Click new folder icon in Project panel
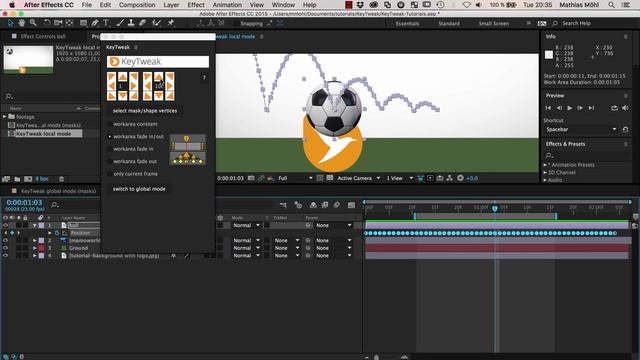Image resolution: width=640 pixels, height=360 pixels. pyautogui.click(x=17, y=179)
